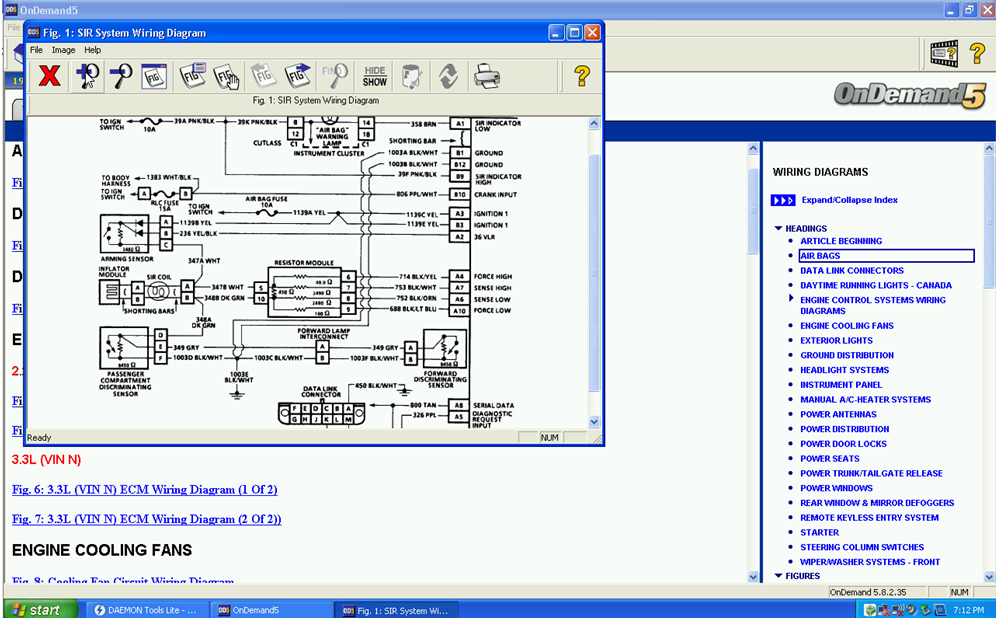The image size is (996, 618).
Task: Collapse the HEADINGS section
Action: coord(778,228)
